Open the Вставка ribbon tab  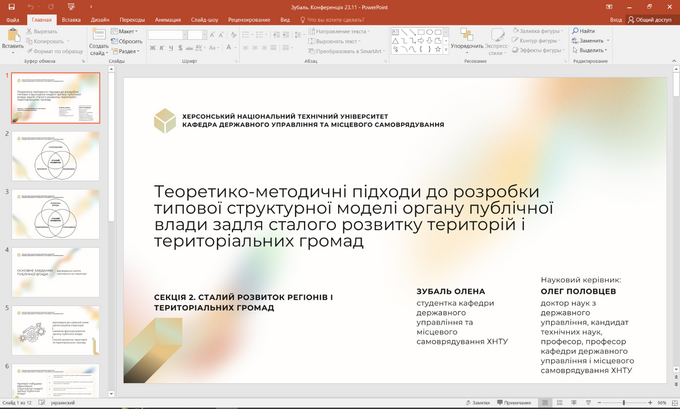point(70,19)
